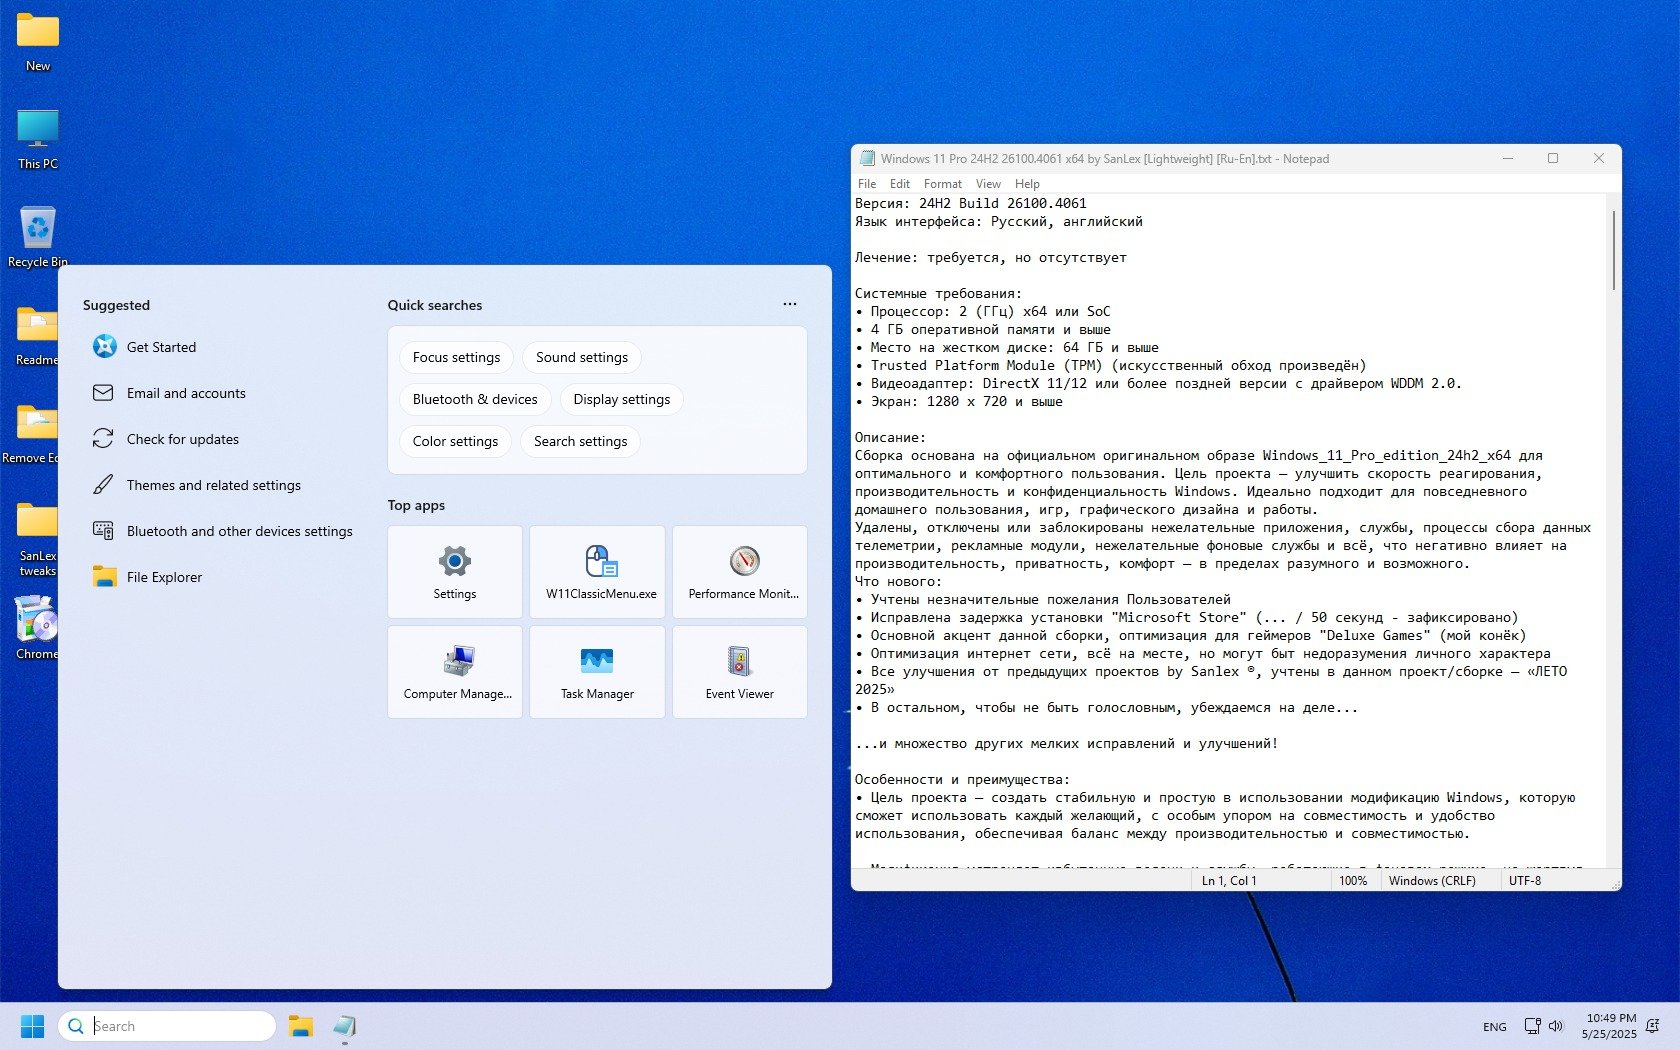Open Settings from Top apps

click(x=454, y=572)
